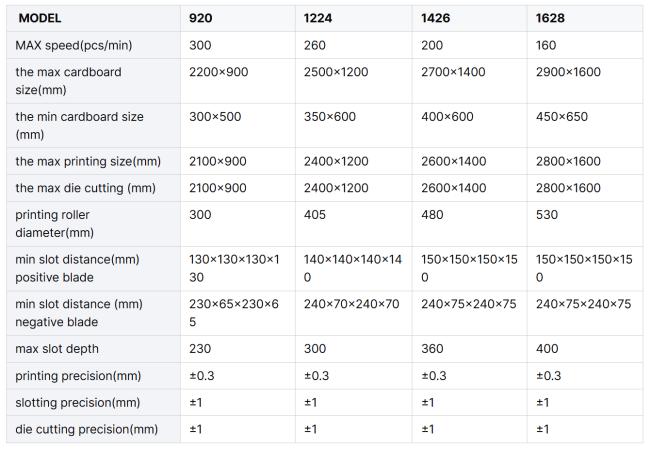This screenshot has height=449, width=650.
Task: Select the printing precision(mm) row label
Action: click(78, 376)
